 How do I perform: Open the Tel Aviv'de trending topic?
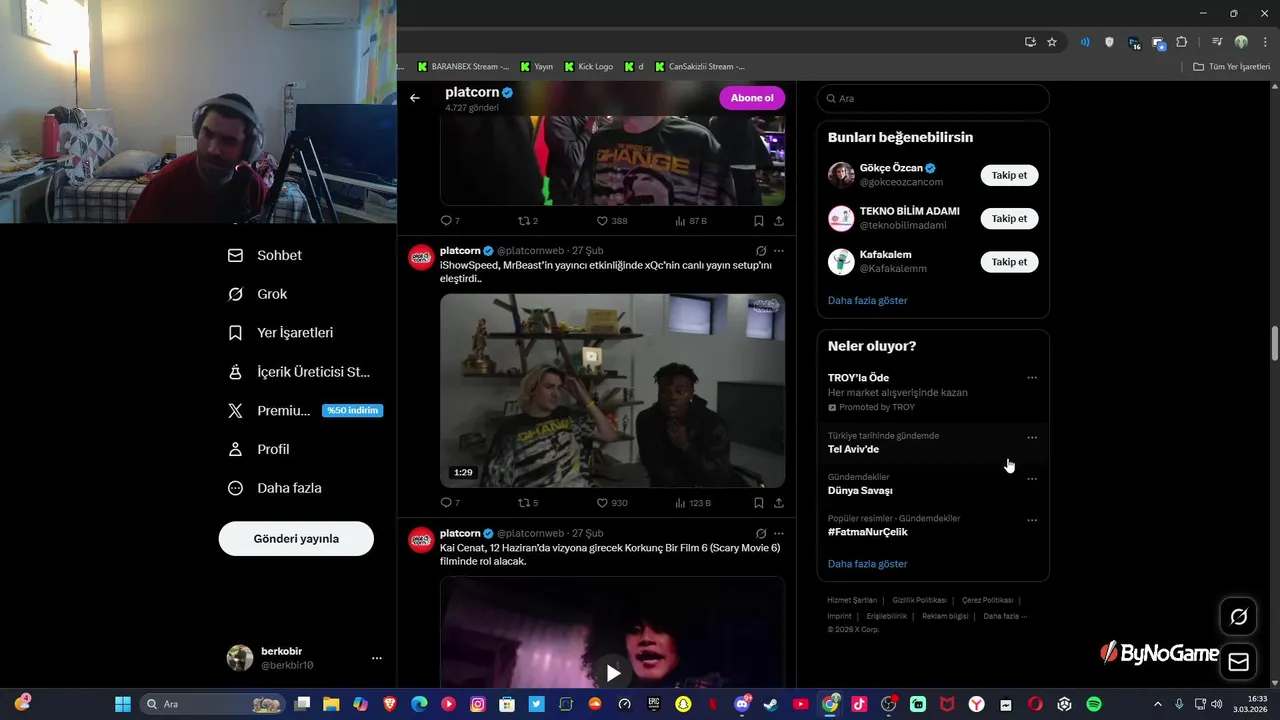(x=853, y=449)
